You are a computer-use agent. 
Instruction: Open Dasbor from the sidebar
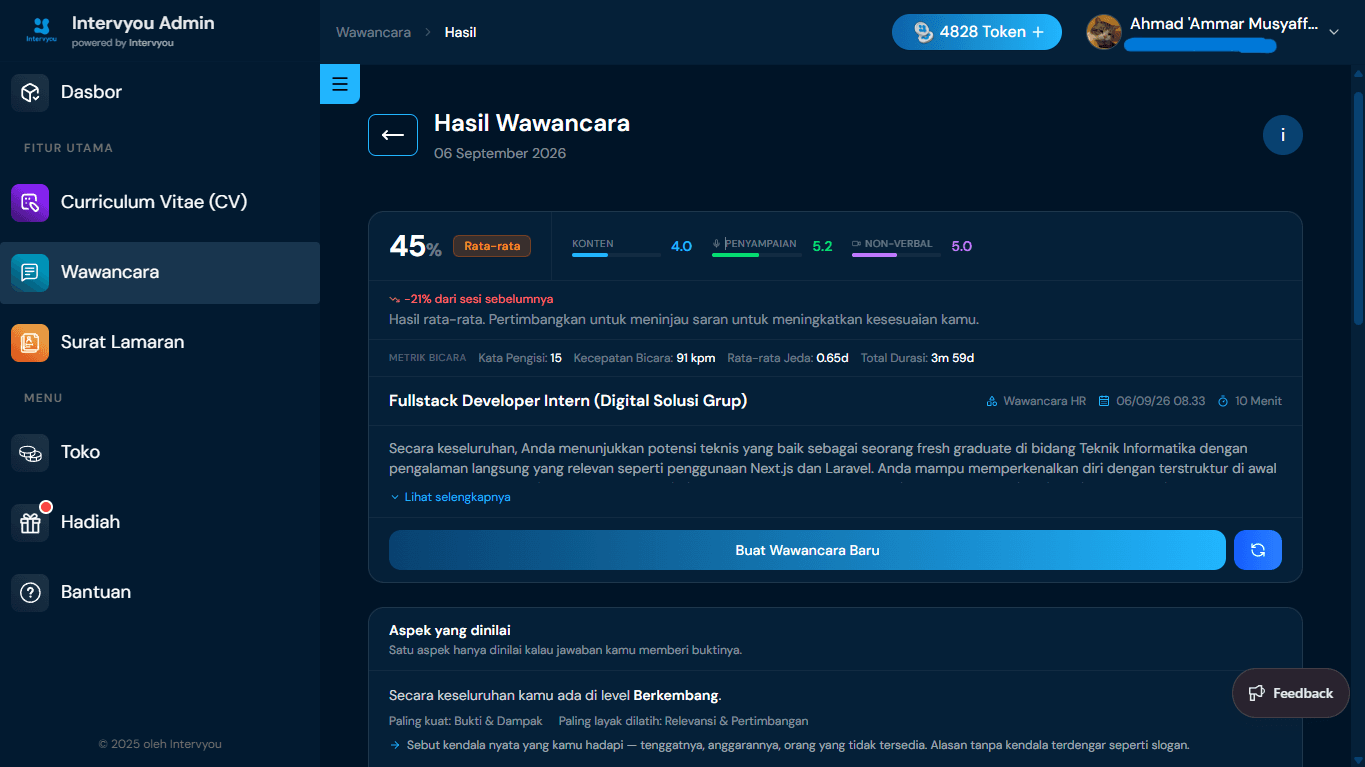(x=160, y=92)
